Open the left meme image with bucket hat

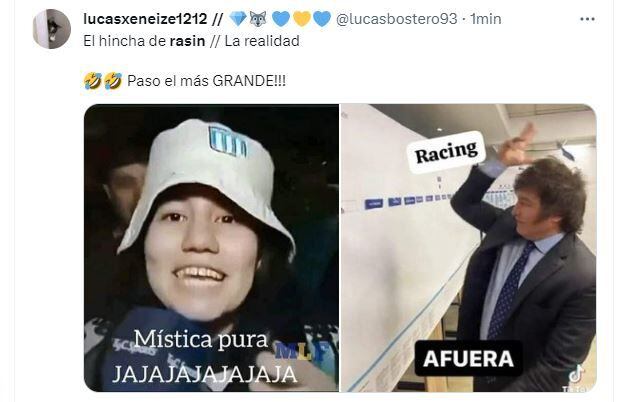[x=211, y=248]
